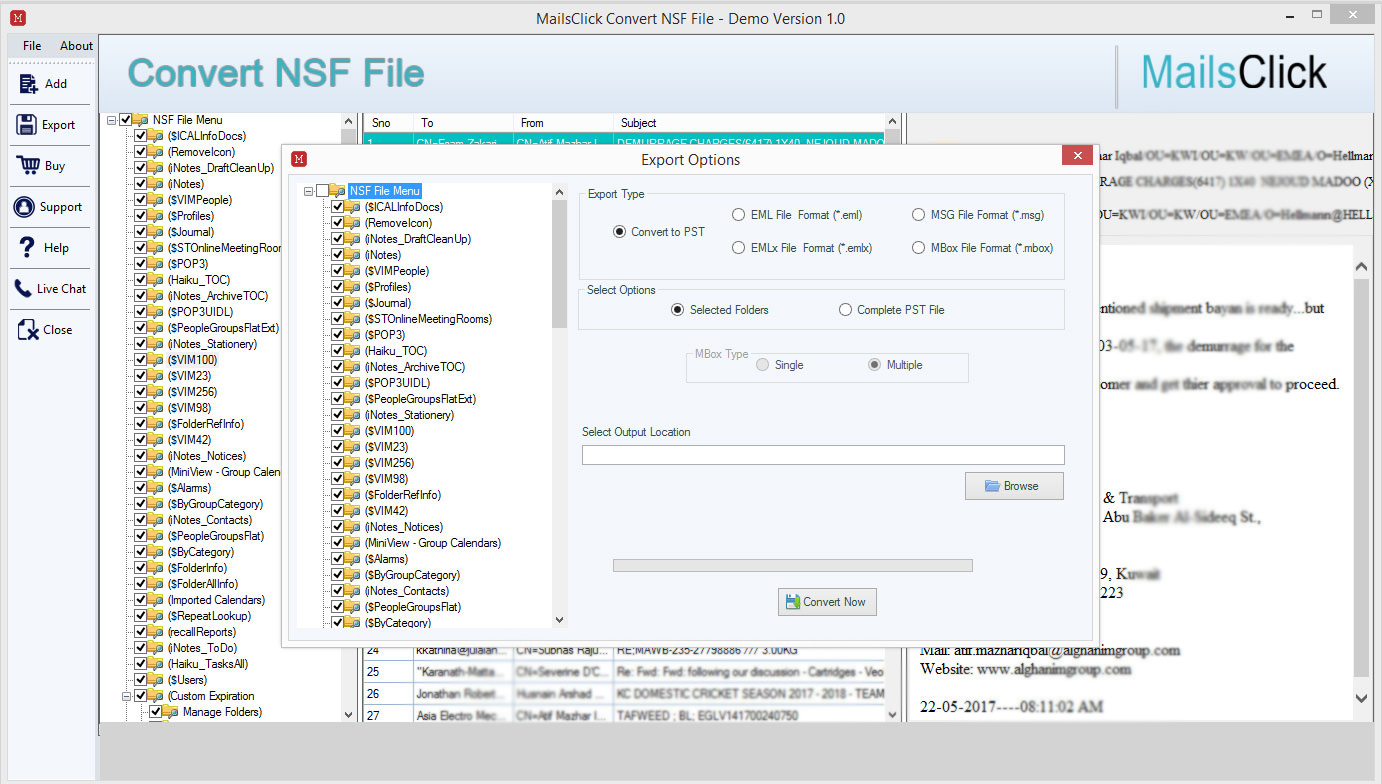Sort by Subject column header
Screen dimensions: 1382x784
coord(748,123)
